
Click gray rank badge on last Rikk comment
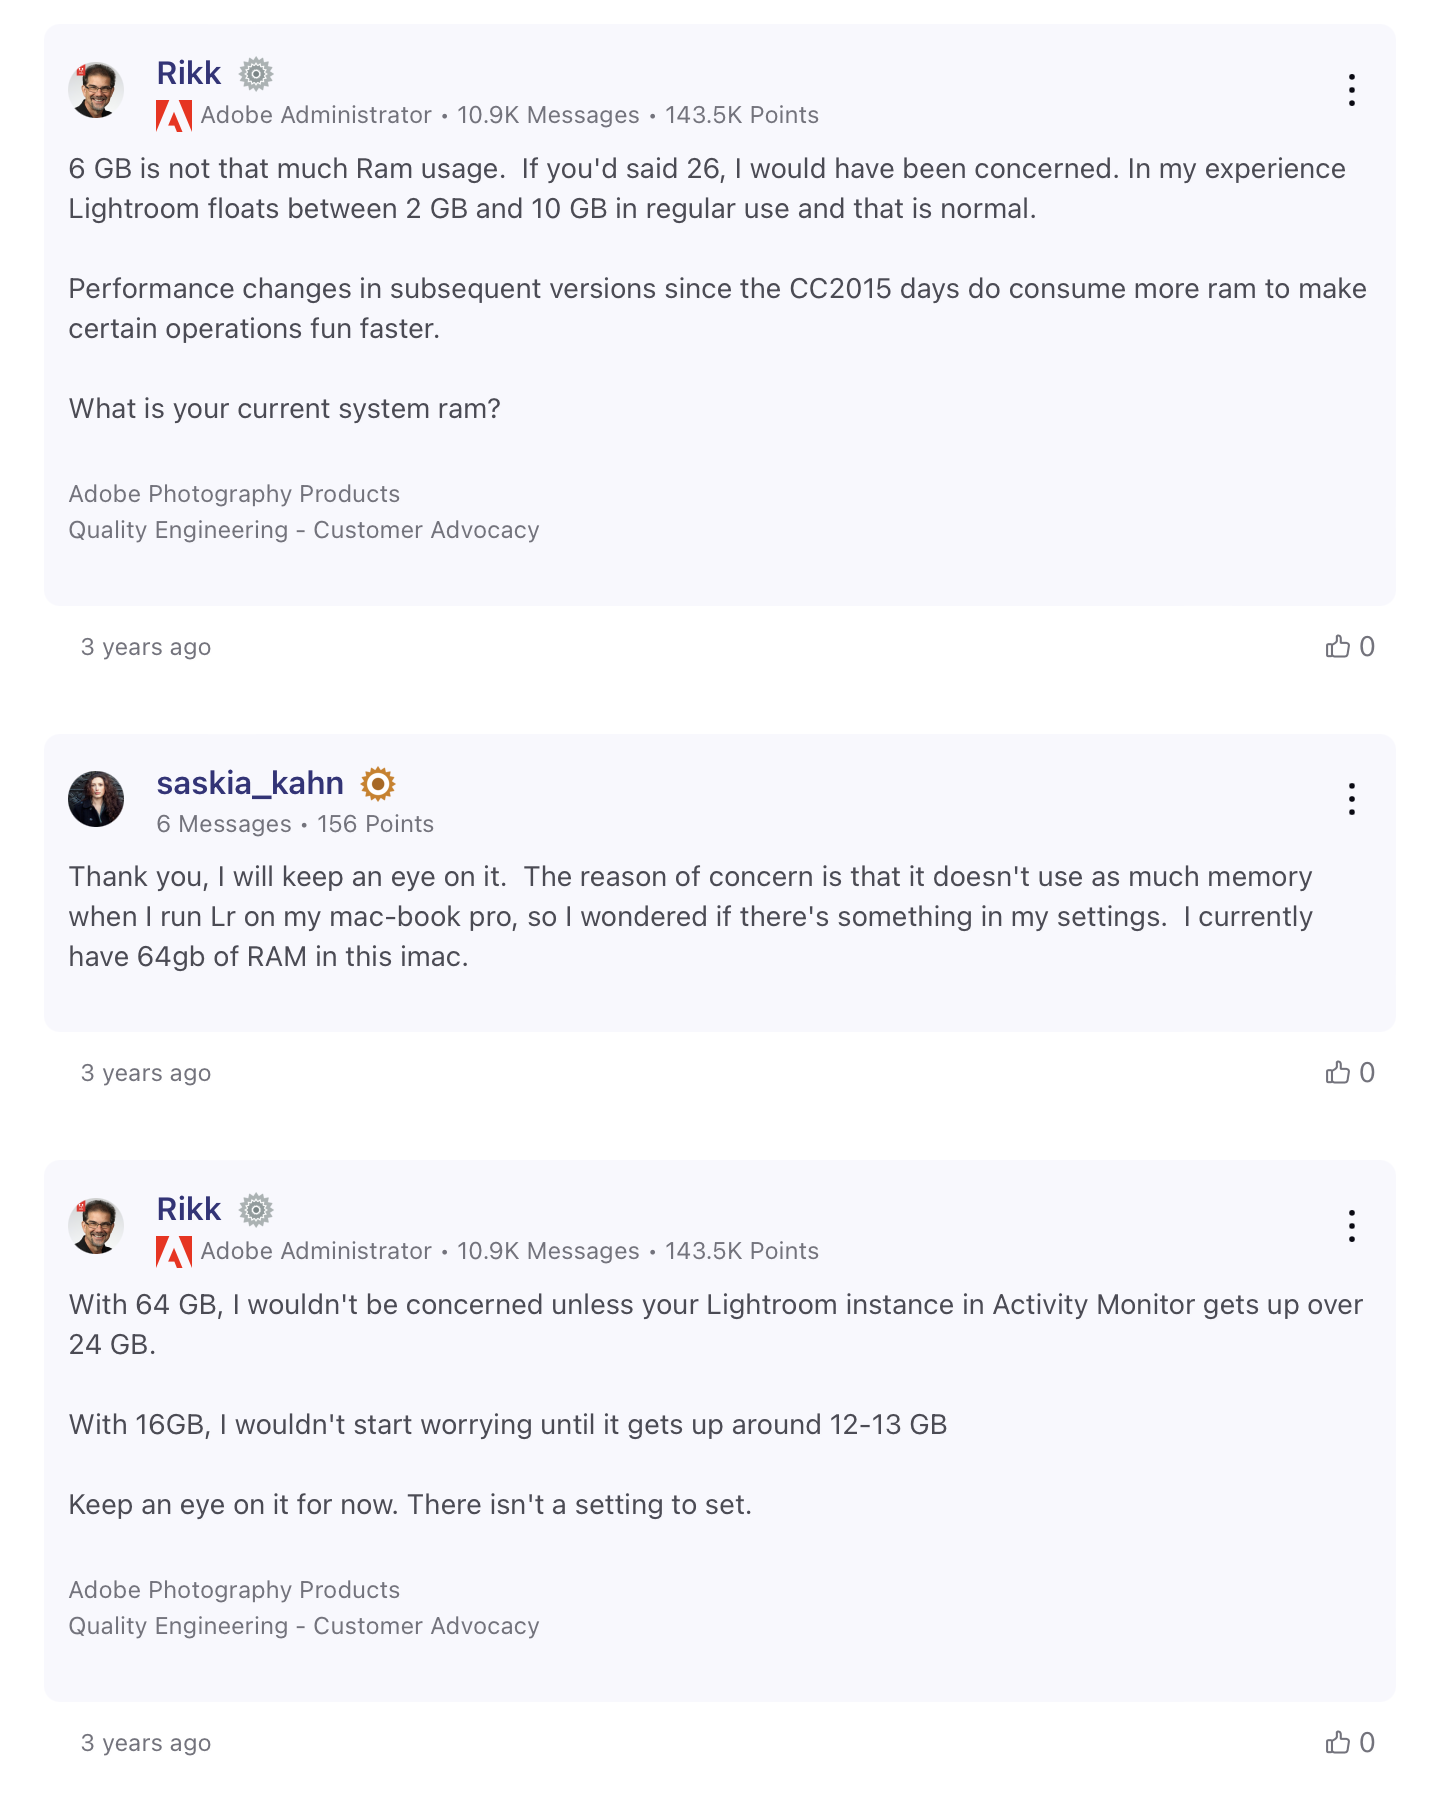(256, 1210)
